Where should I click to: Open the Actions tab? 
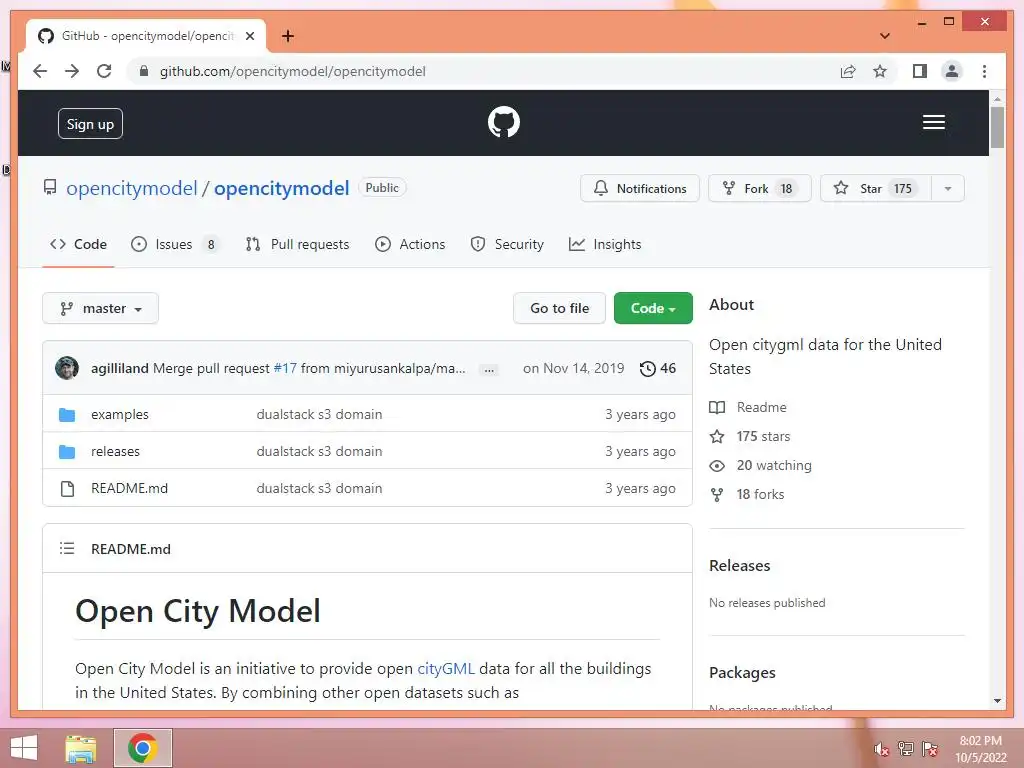coord(410,244)
